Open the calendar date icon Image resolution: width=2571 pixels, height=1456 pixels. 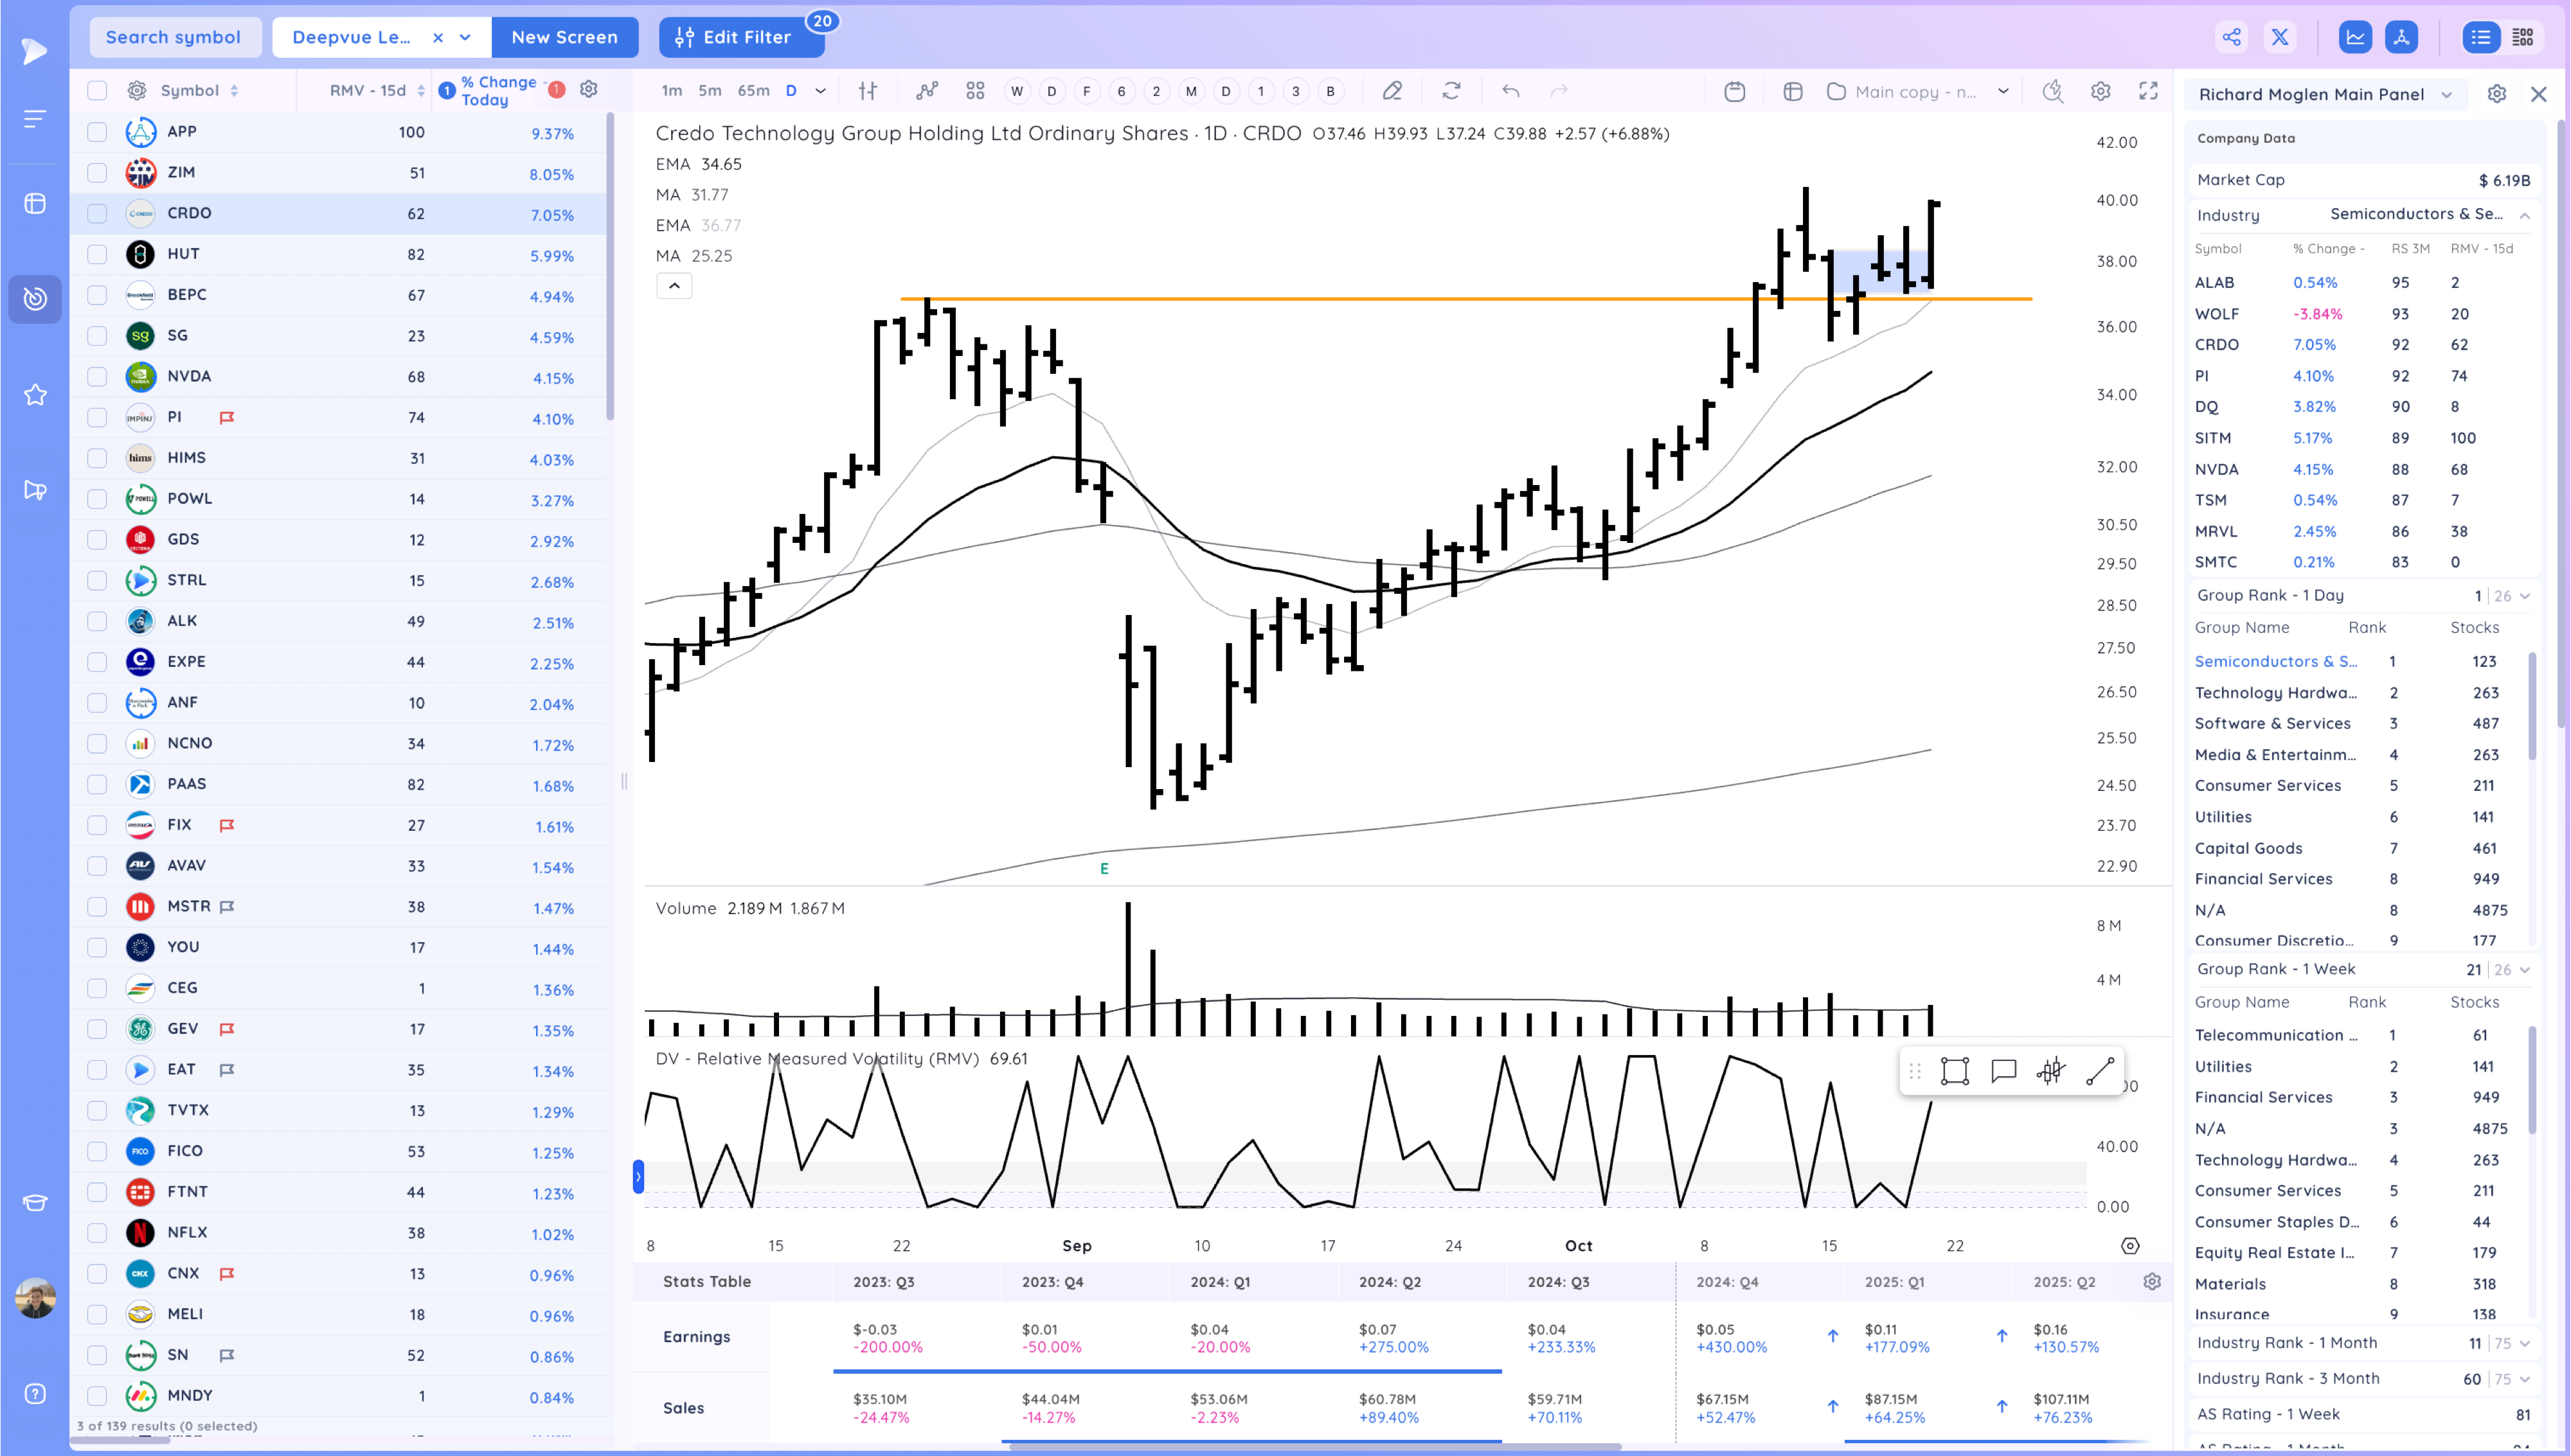pos(1735,91)
